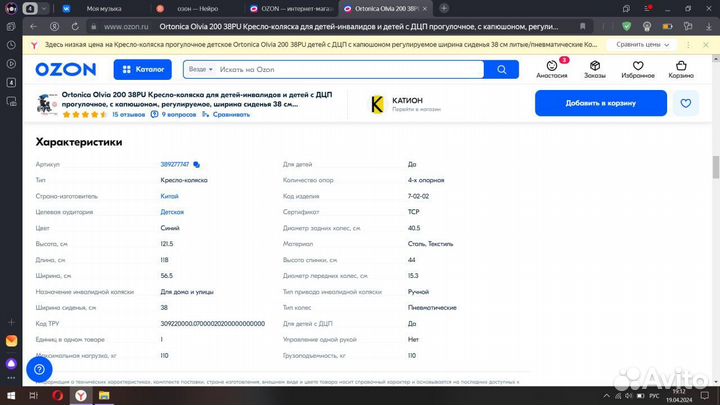
Task: Click the value 'Сталь, Текстиль'
Action: click(x=430, y=244)
